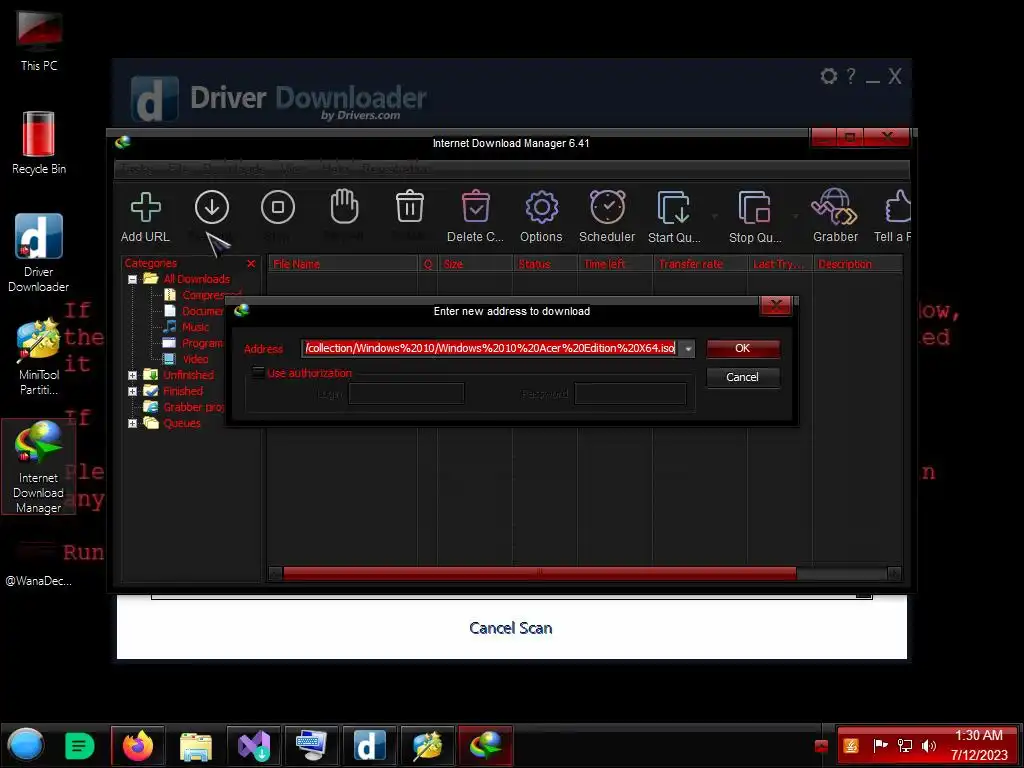Screen dimensions: 1024x768
Task: Click the Login input field
Action: point(406,394)
